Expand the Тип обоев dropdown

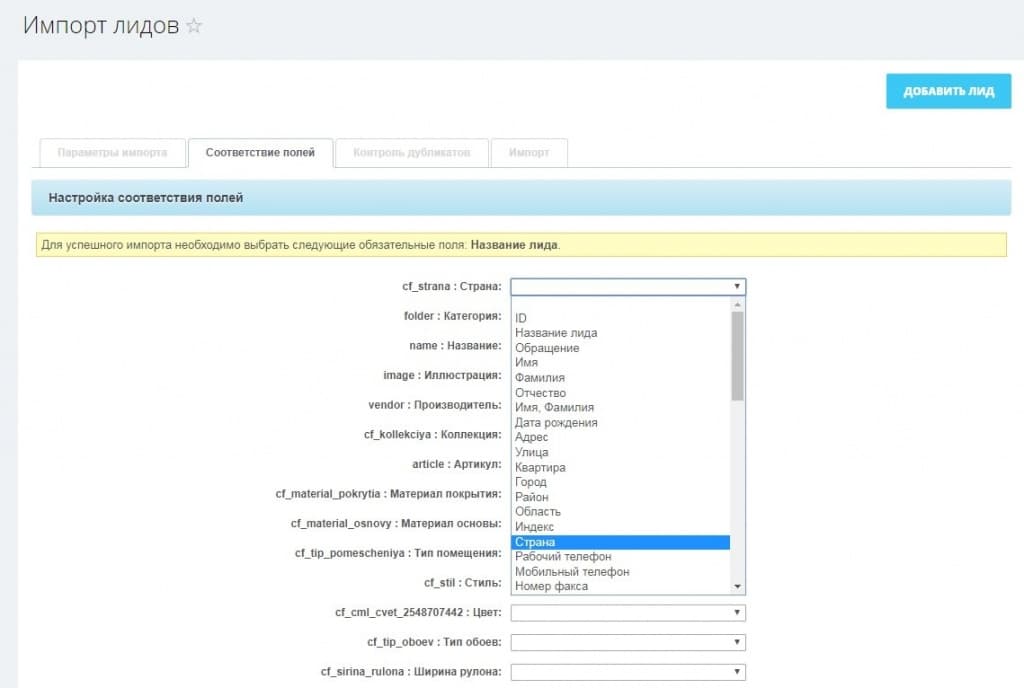[627, 642]
